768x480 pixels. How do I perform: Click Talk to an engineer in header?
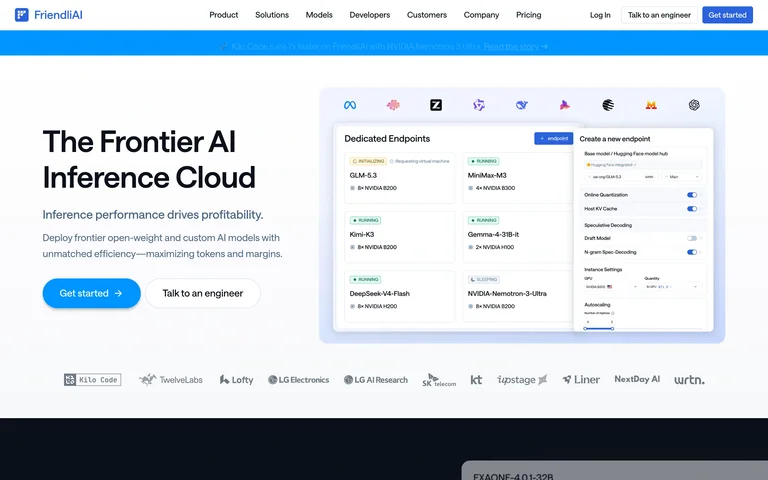[x=659, y=15]
